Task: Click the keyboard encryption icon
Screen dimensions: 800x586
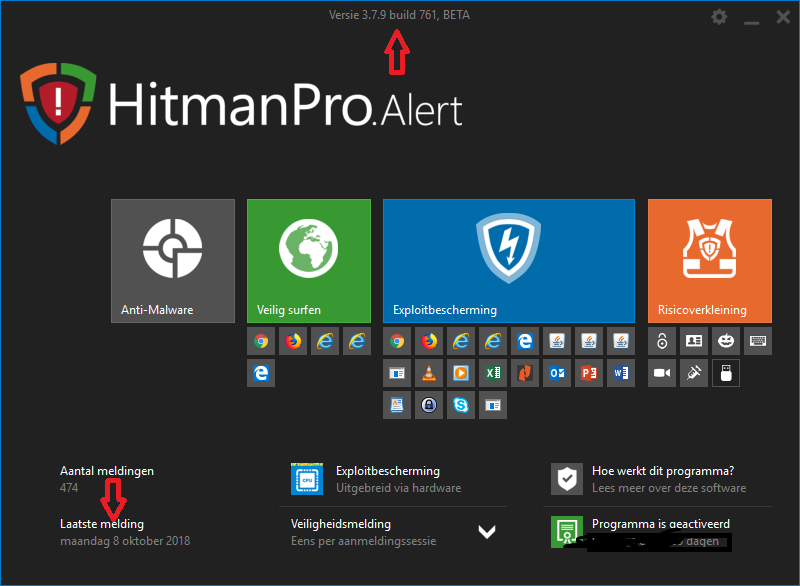Action: coord(758,341)
